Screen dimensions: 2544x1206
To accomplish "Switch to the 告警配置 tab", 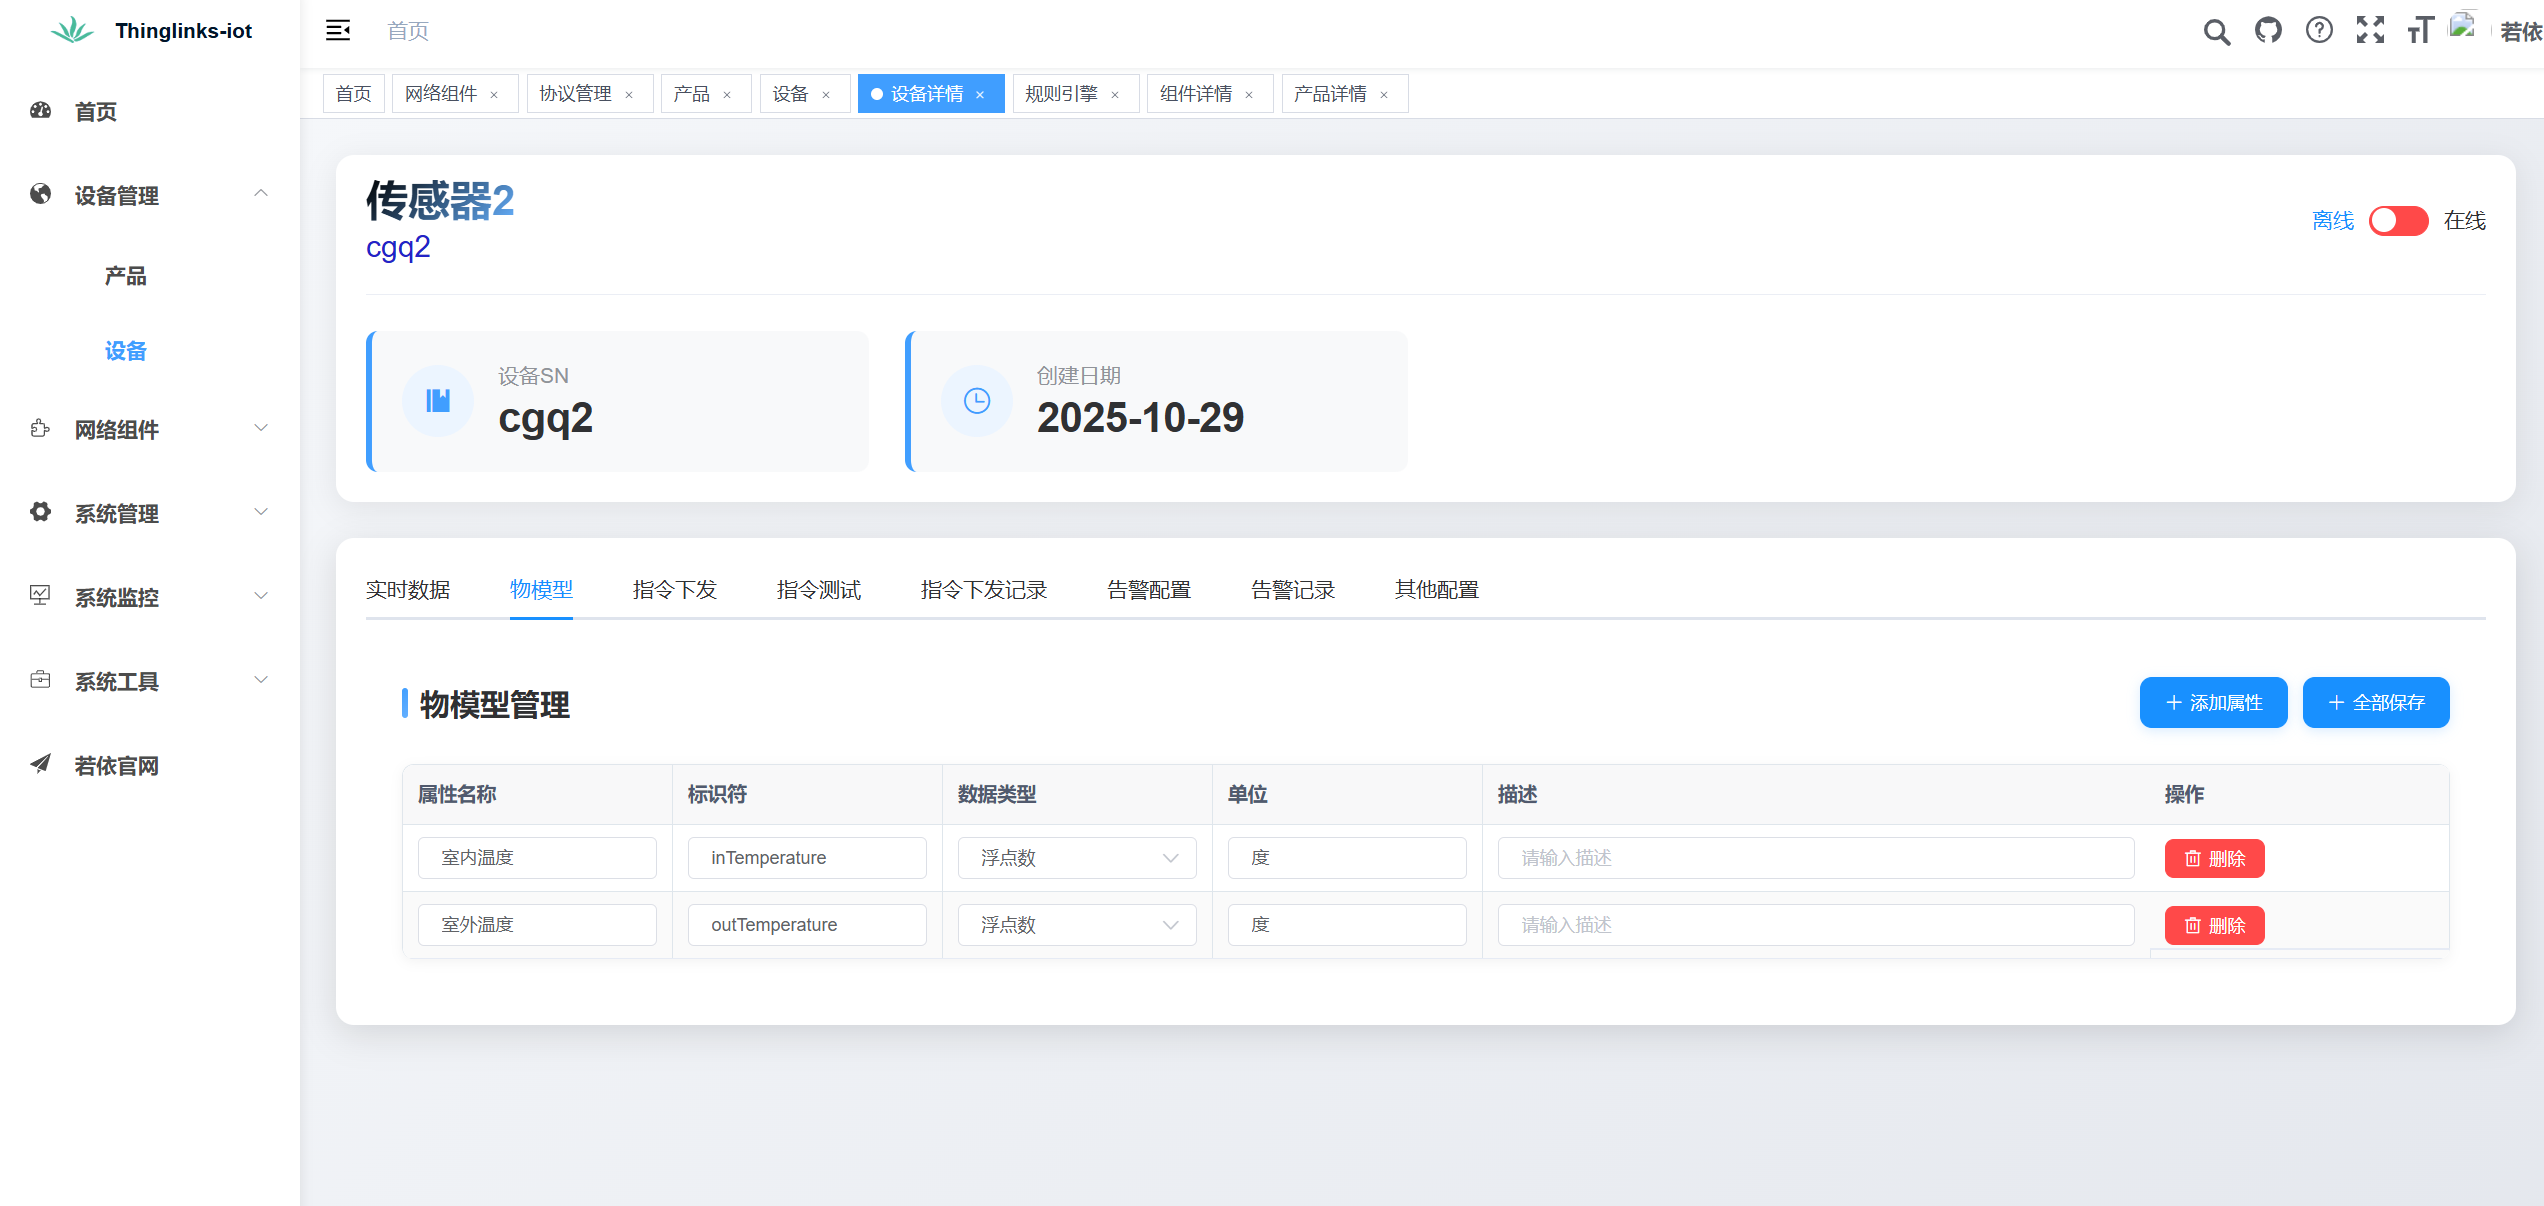I will click(x=1149, y=590).
